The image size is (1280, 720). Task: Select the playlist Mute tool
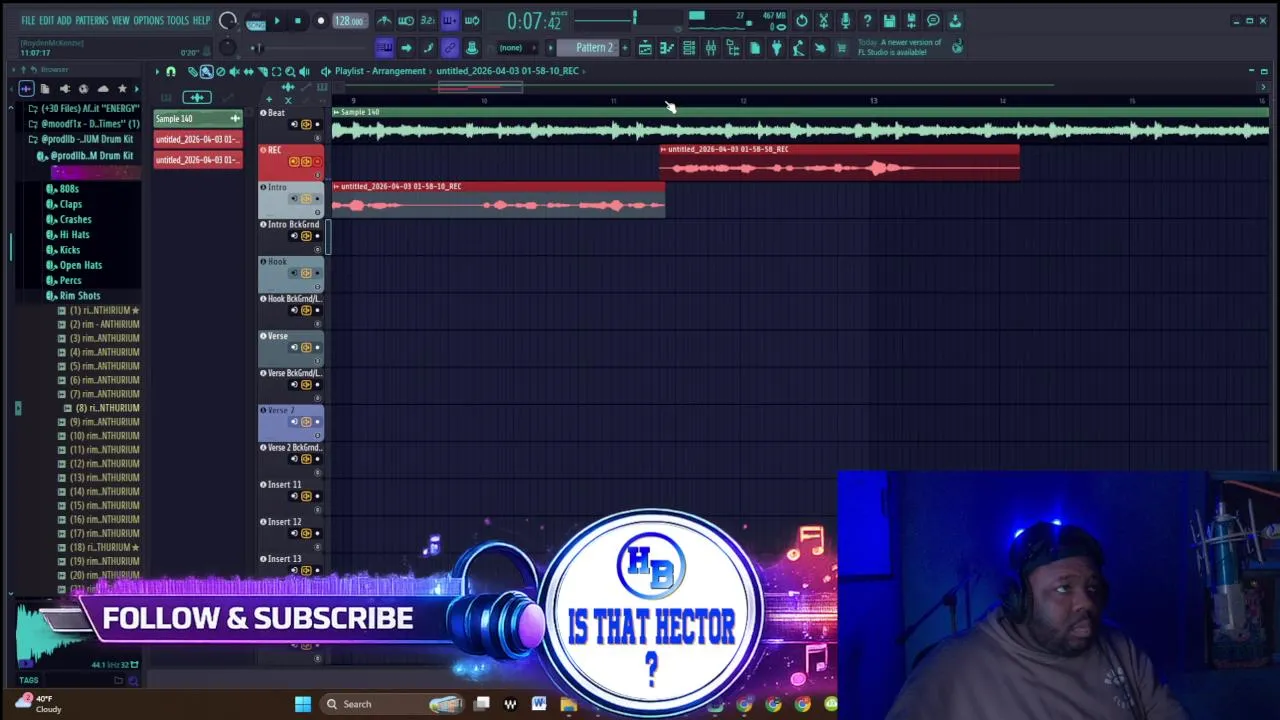(235, 71)
